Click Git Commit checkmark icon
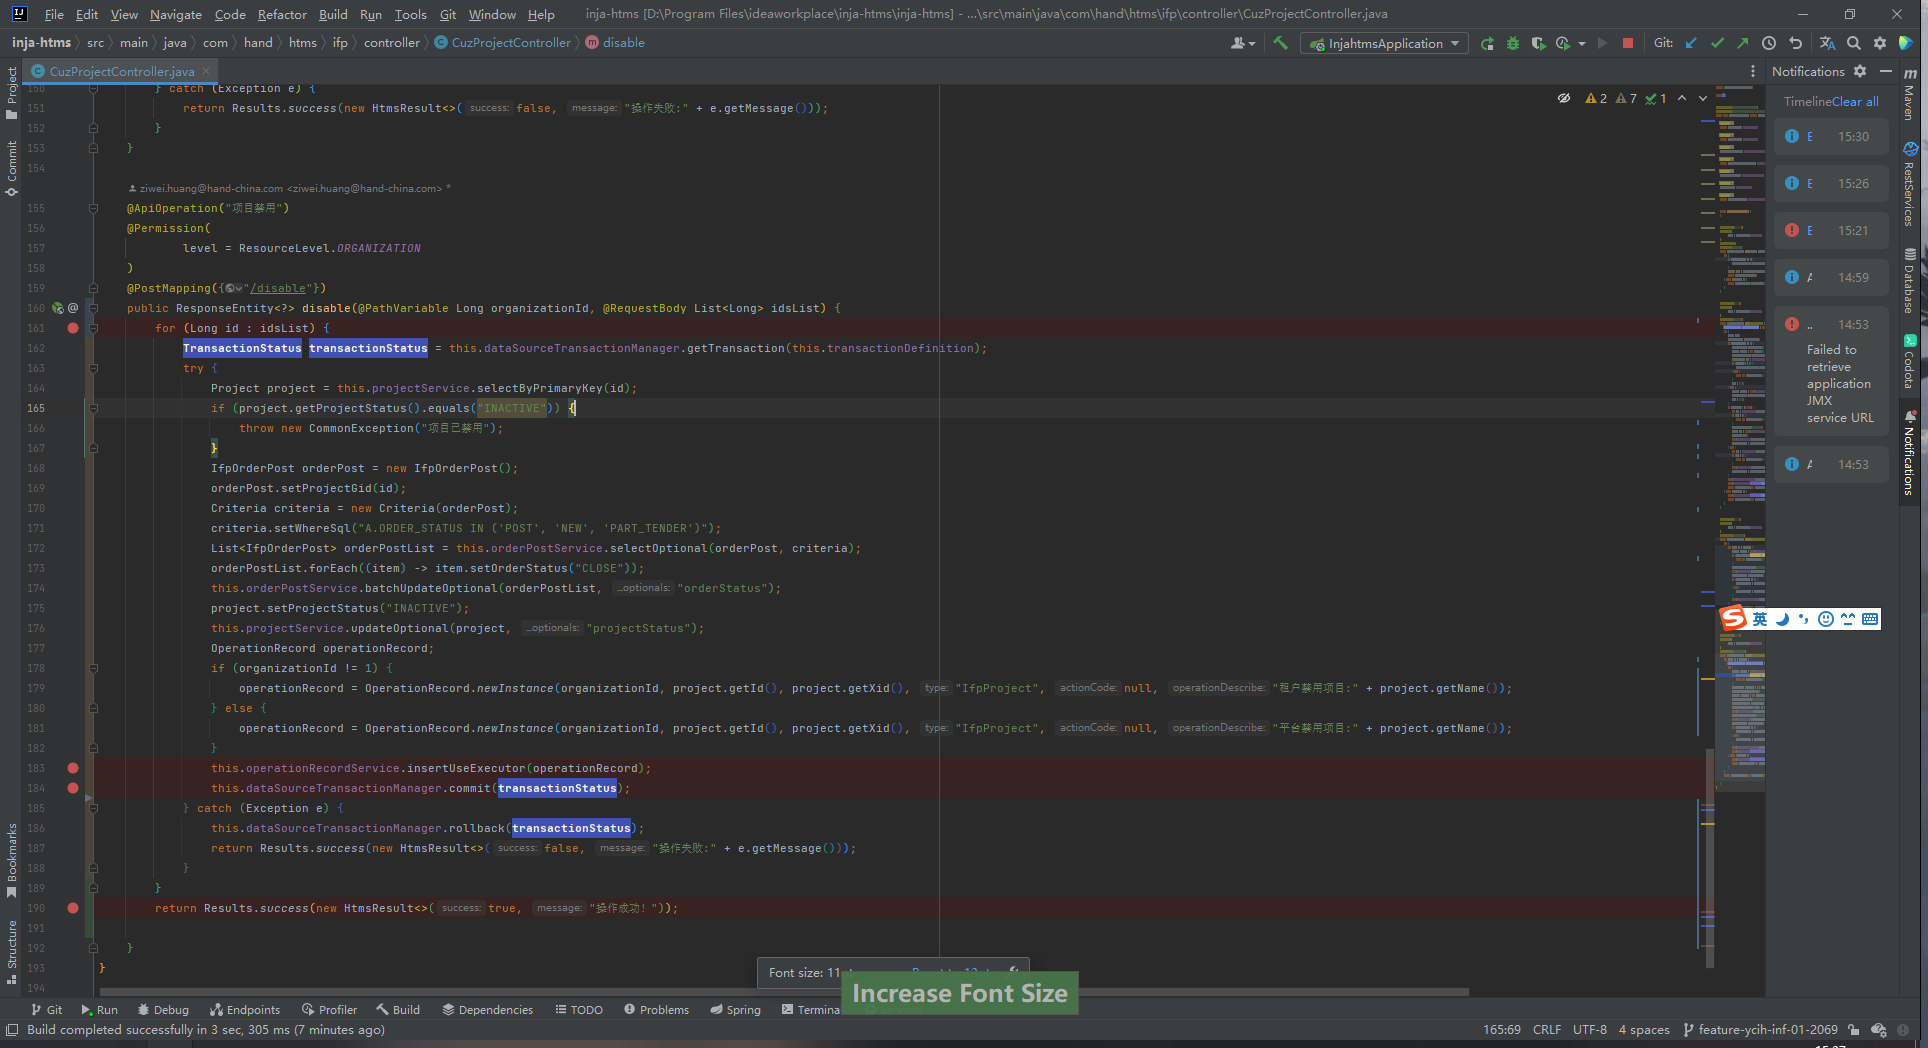This screenshot has width=1928, height=1048. click(x=1717, y=43)
